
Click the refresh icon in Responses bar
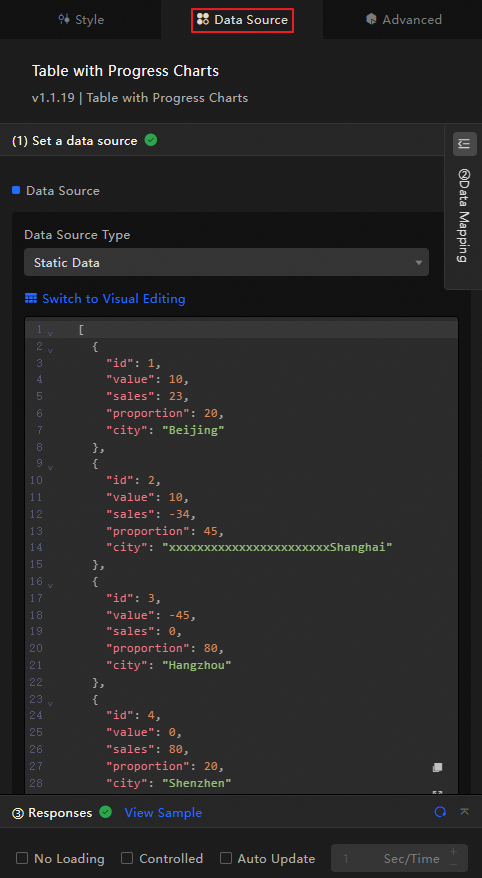(441, 812)
